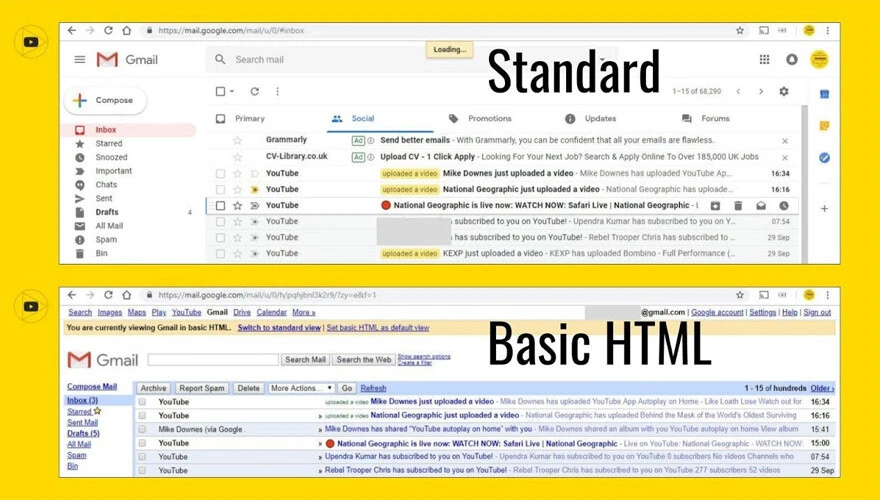Image resolution: width=880 pixels, height=500 pixels.
Task: Open the main menu hamburger icon beside Gmail logo
Action: pos(80,60)
